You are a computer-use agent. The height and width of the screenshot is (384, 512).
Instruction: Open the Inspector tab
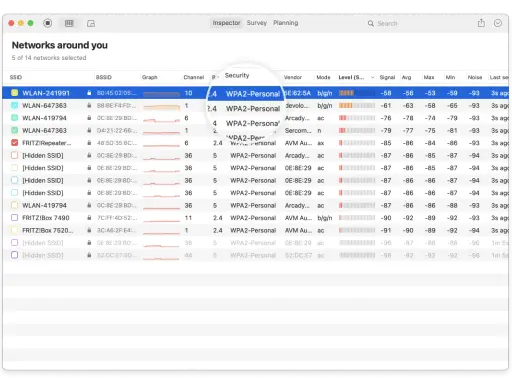[x=226, y=23]
